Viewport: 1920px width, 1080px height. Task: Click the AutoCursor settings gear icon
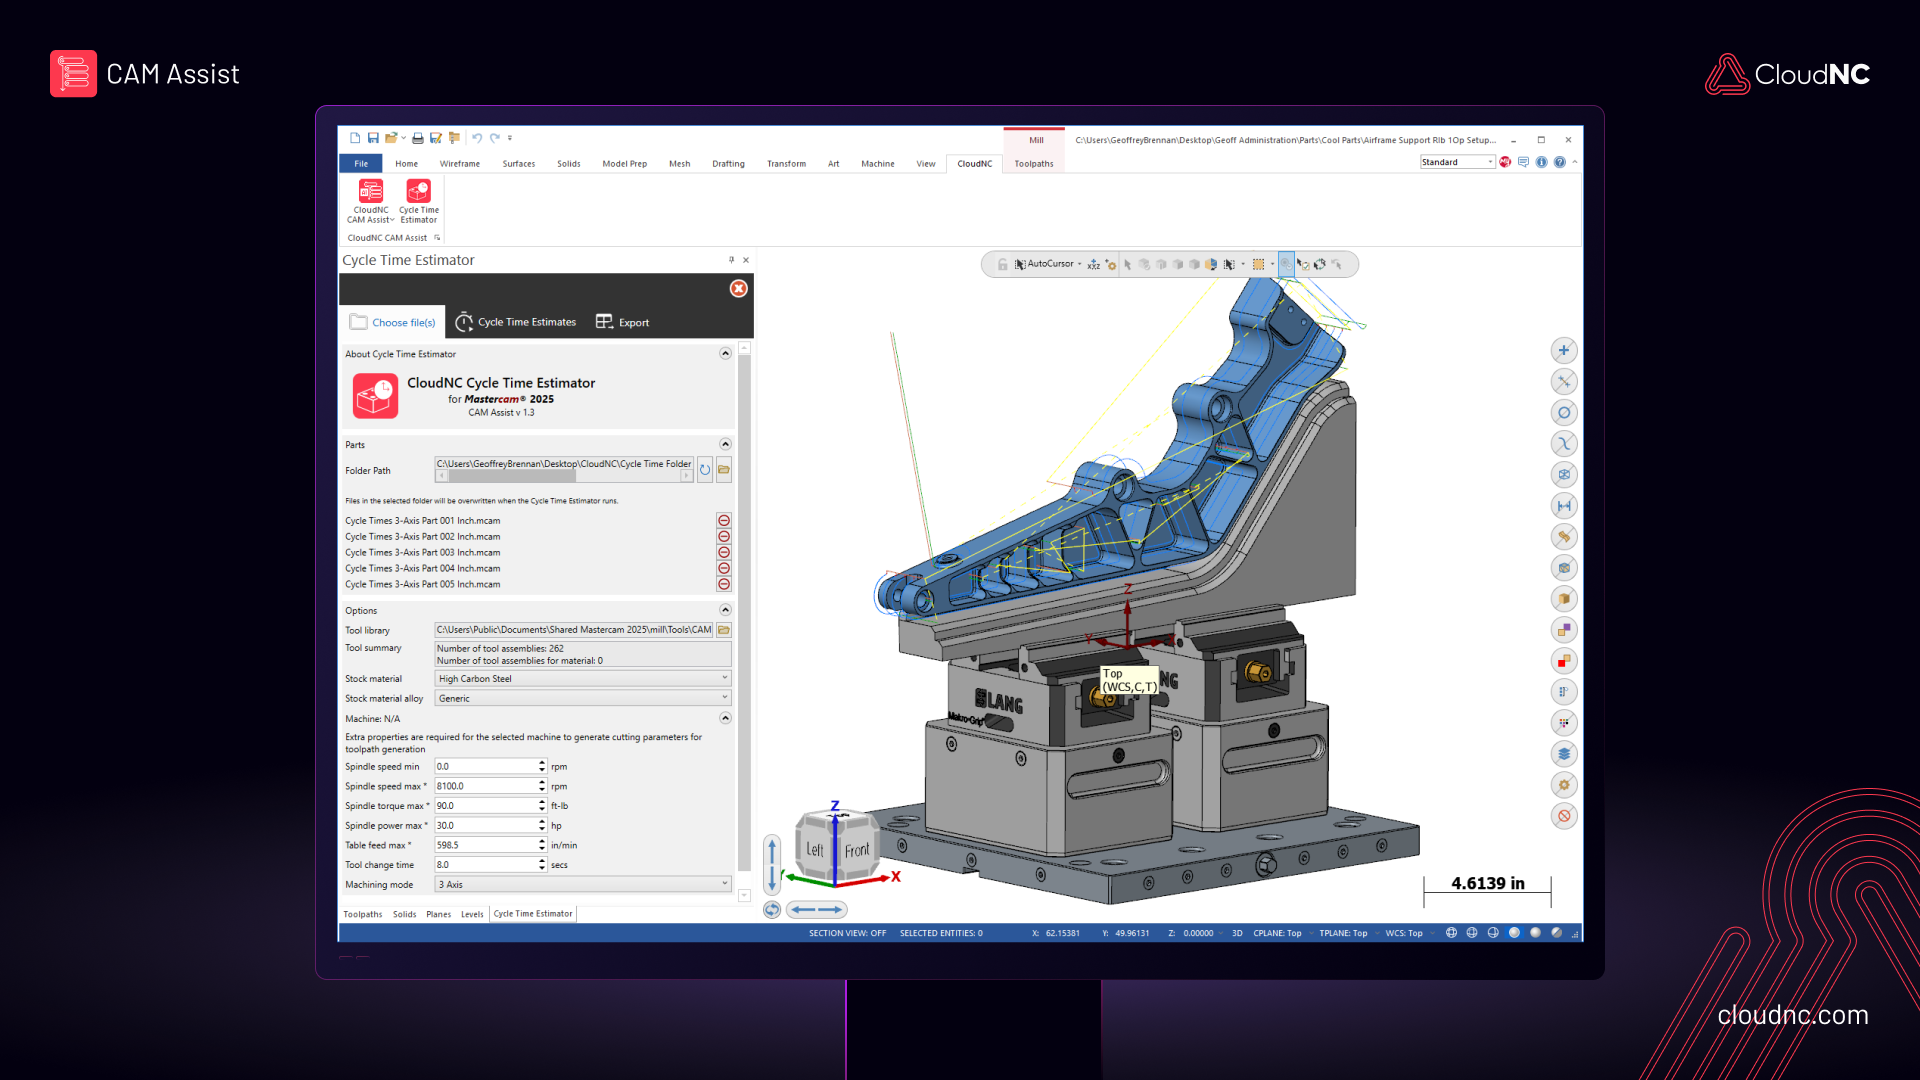[x=1110, y=265]
